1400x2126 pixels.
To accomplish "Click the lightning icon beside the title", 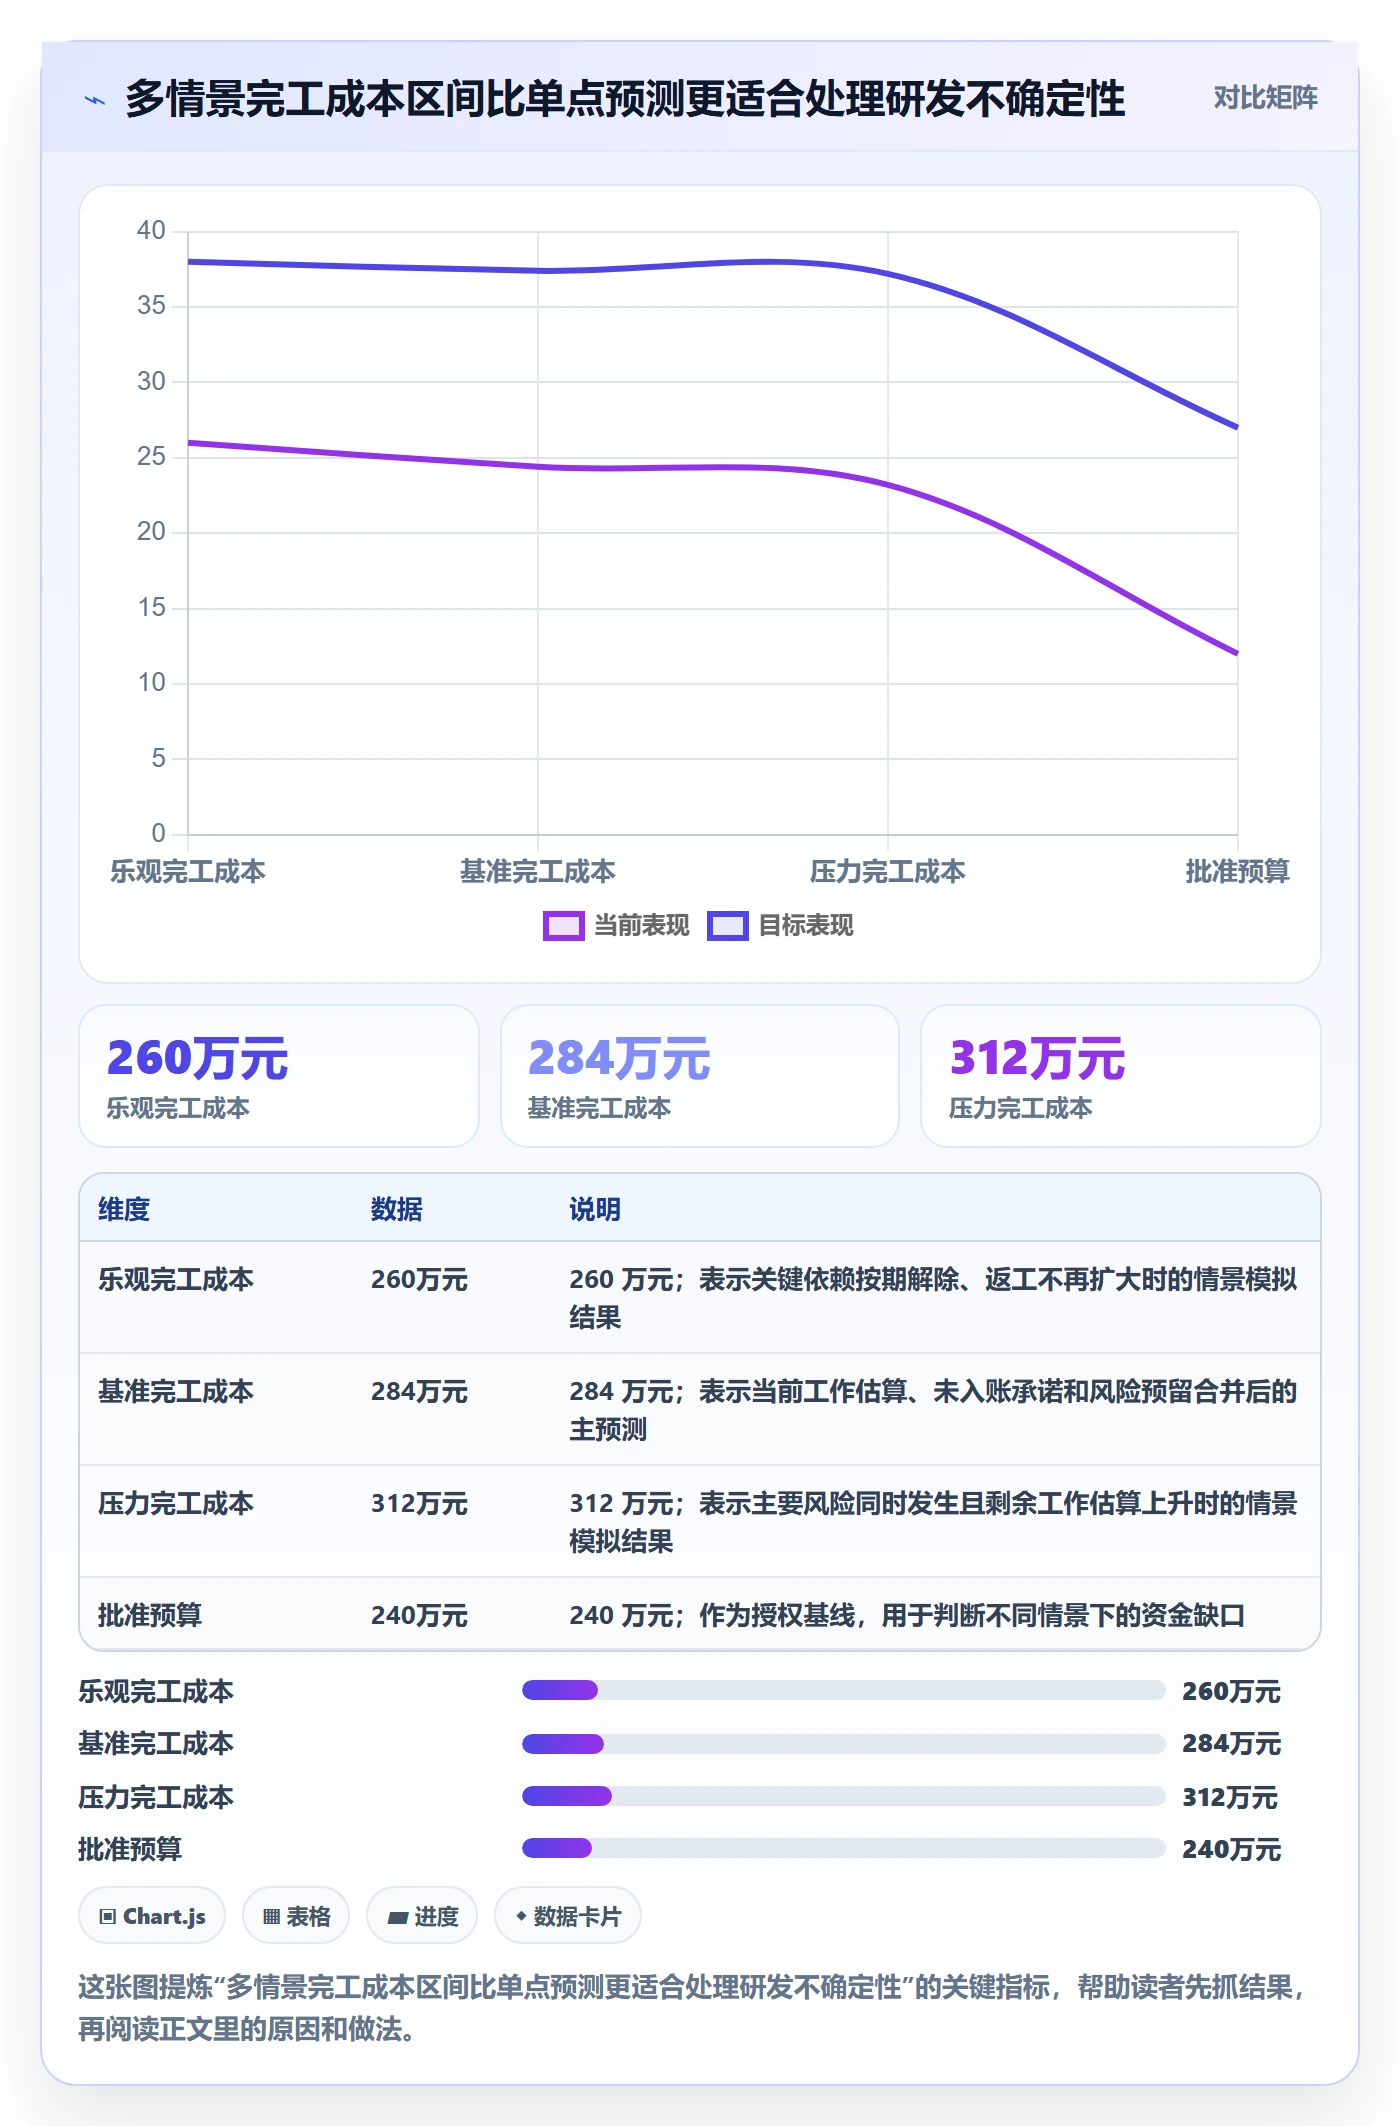I will [95, 100].
